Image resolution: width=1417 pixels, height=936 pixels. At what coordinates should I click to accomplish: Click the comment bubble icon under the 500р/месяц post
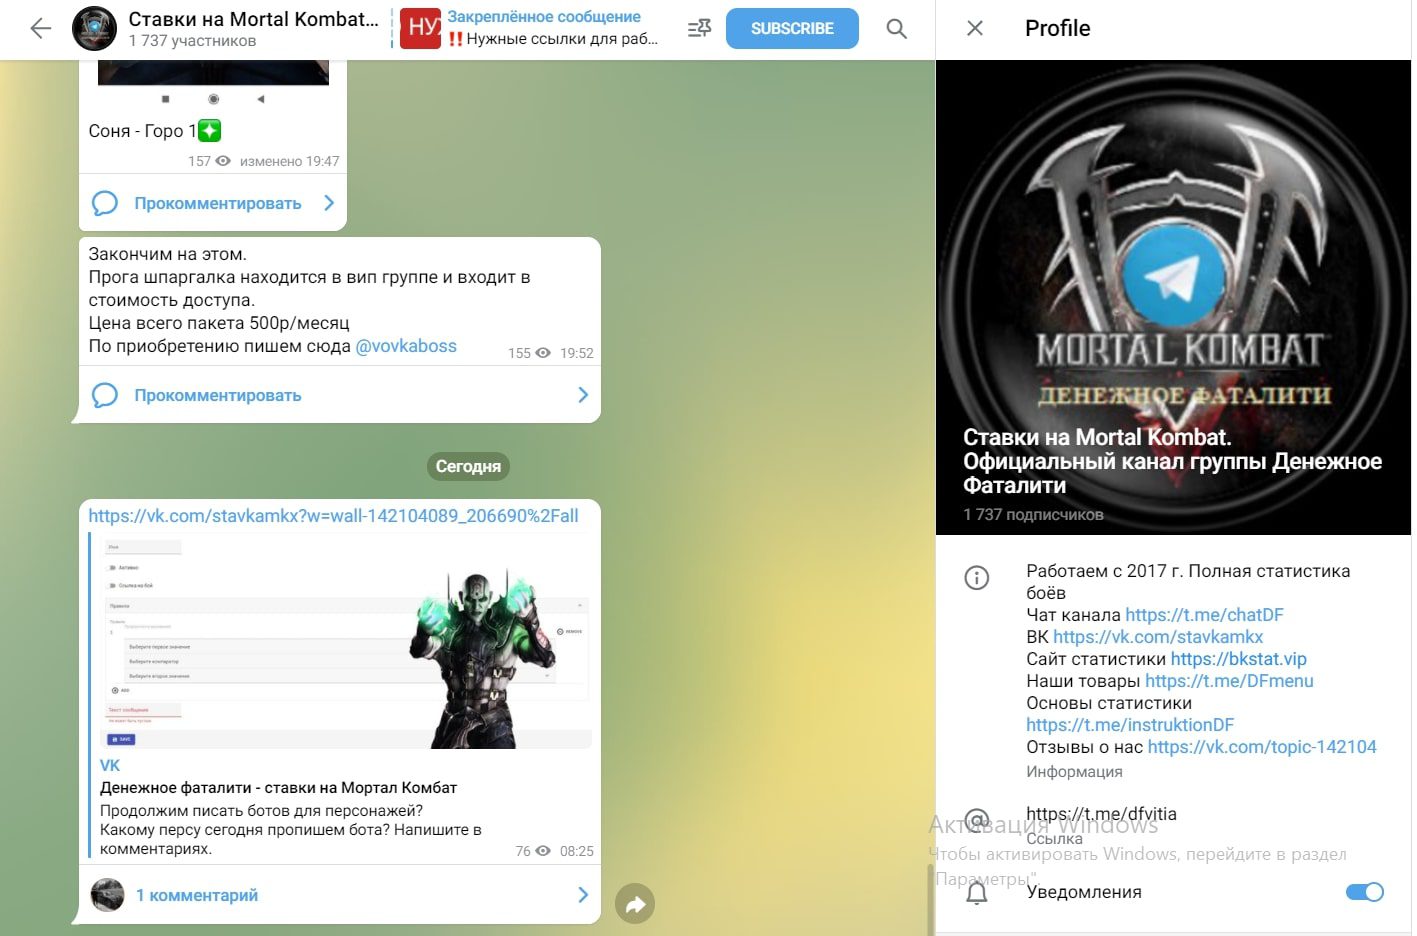point(105,395)
